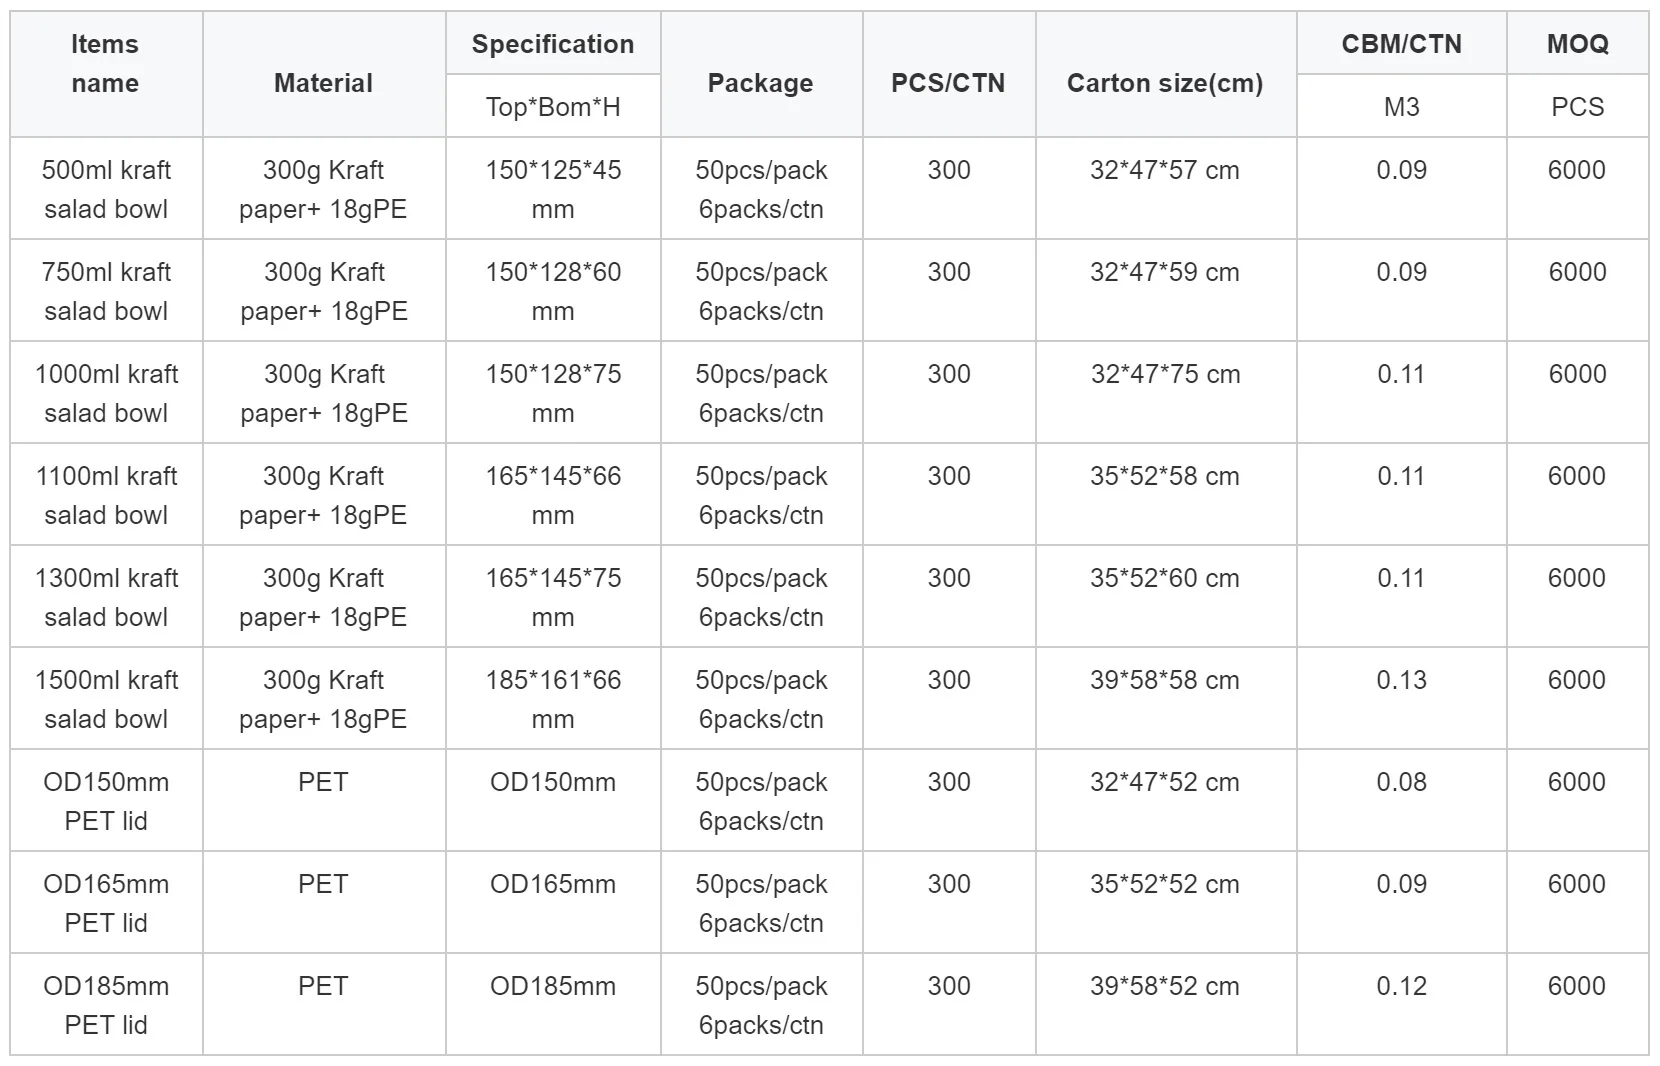Select the "MOQ" column header

coord(1577,44)
